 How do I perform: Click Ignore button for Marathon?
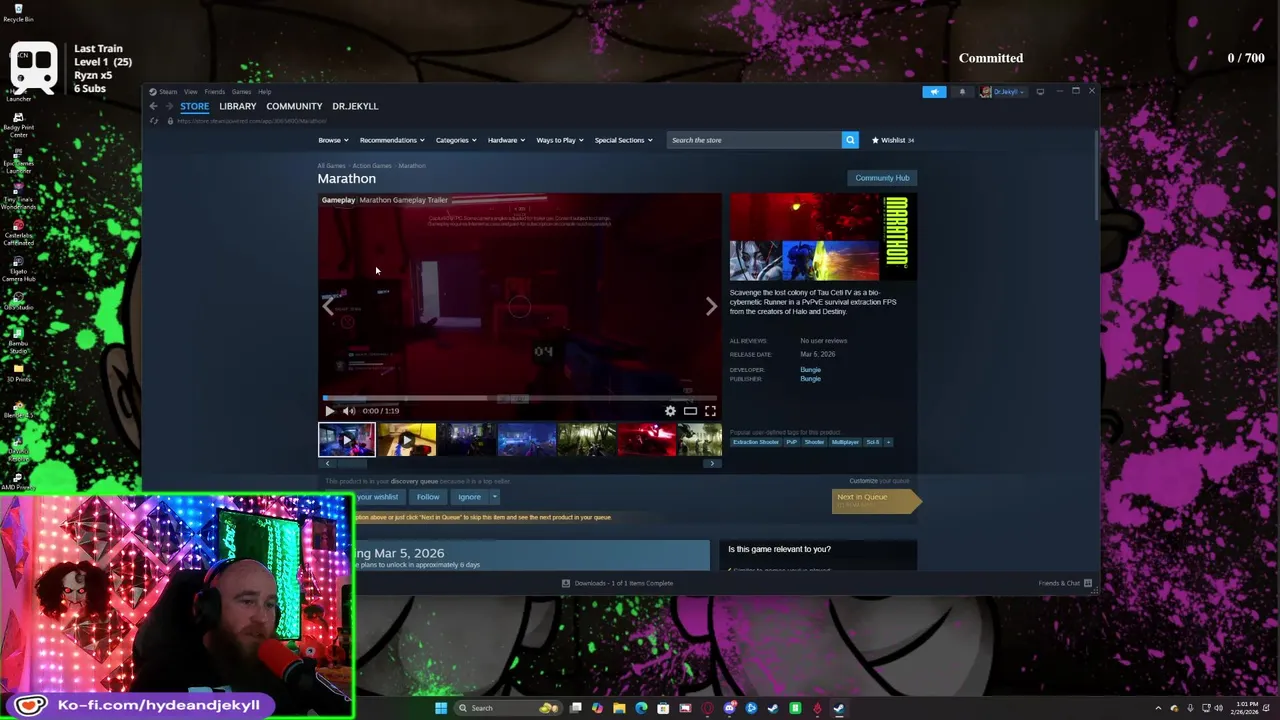coord(469,497)
